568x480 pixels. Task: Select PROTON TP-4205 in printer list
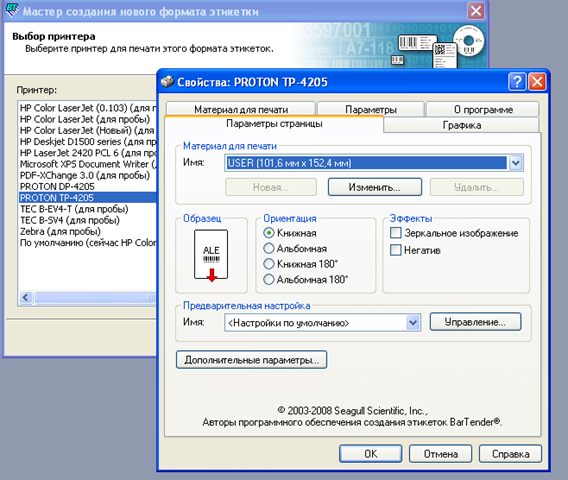coord(88,198)
